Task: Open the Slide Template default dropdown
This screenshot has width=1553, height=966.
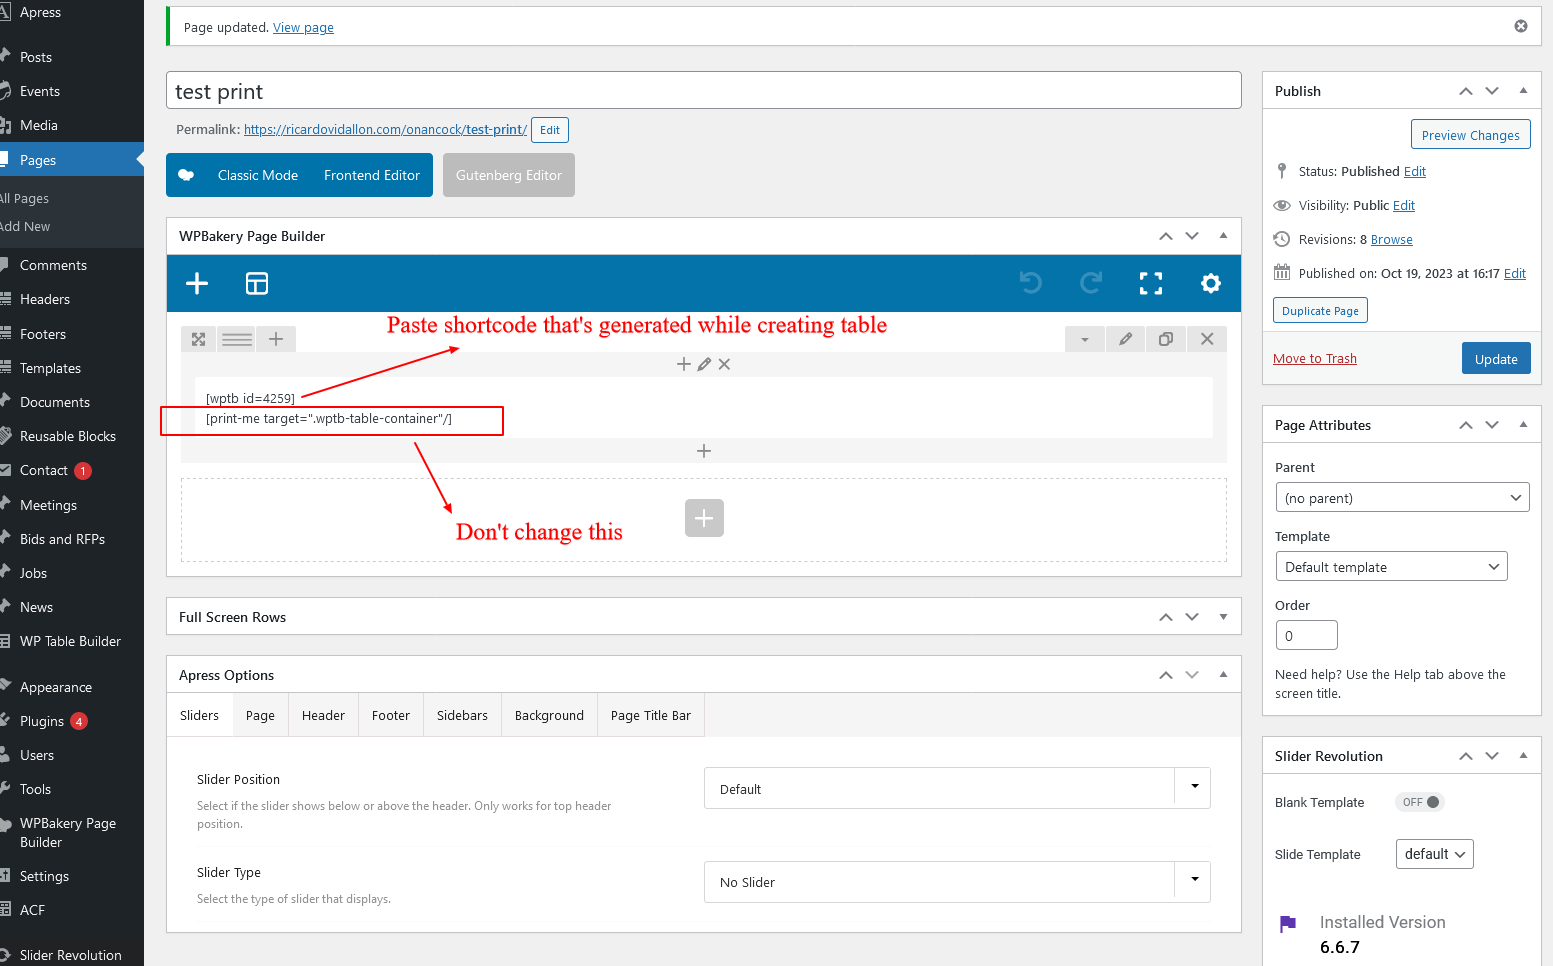Action: 1434,854
